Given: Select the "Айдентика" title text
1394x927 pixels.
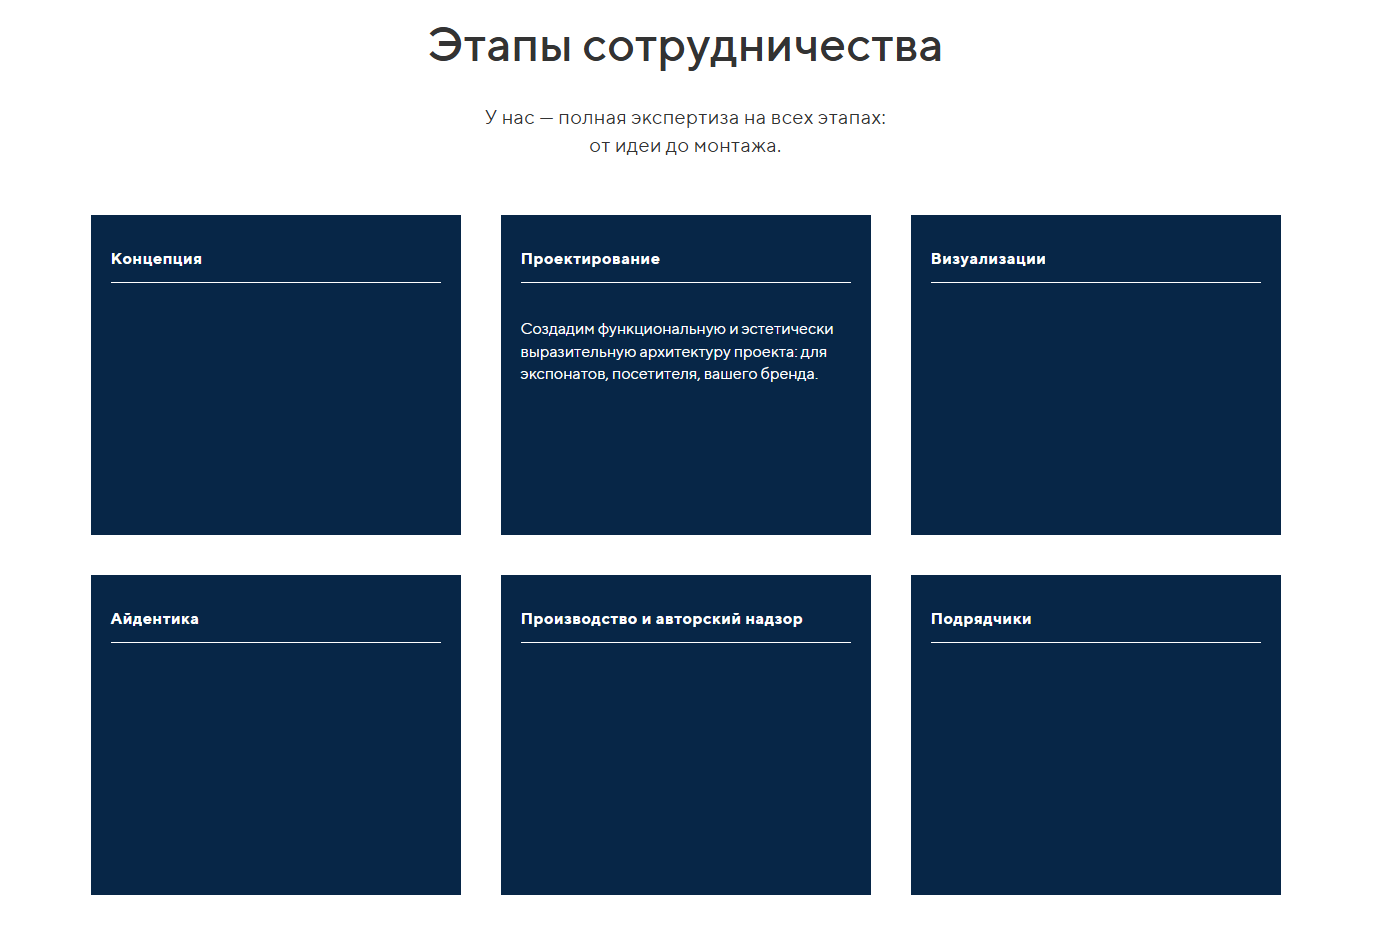Looking at the screenshot, I should point(154,618).
